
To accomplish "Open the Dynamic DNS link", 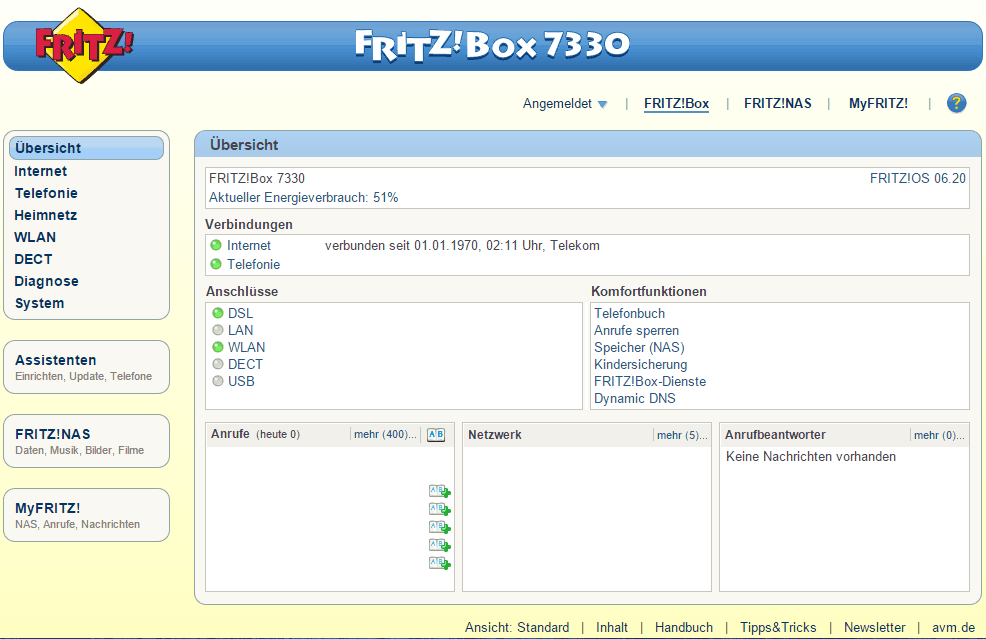I will [x=634, y=398].
